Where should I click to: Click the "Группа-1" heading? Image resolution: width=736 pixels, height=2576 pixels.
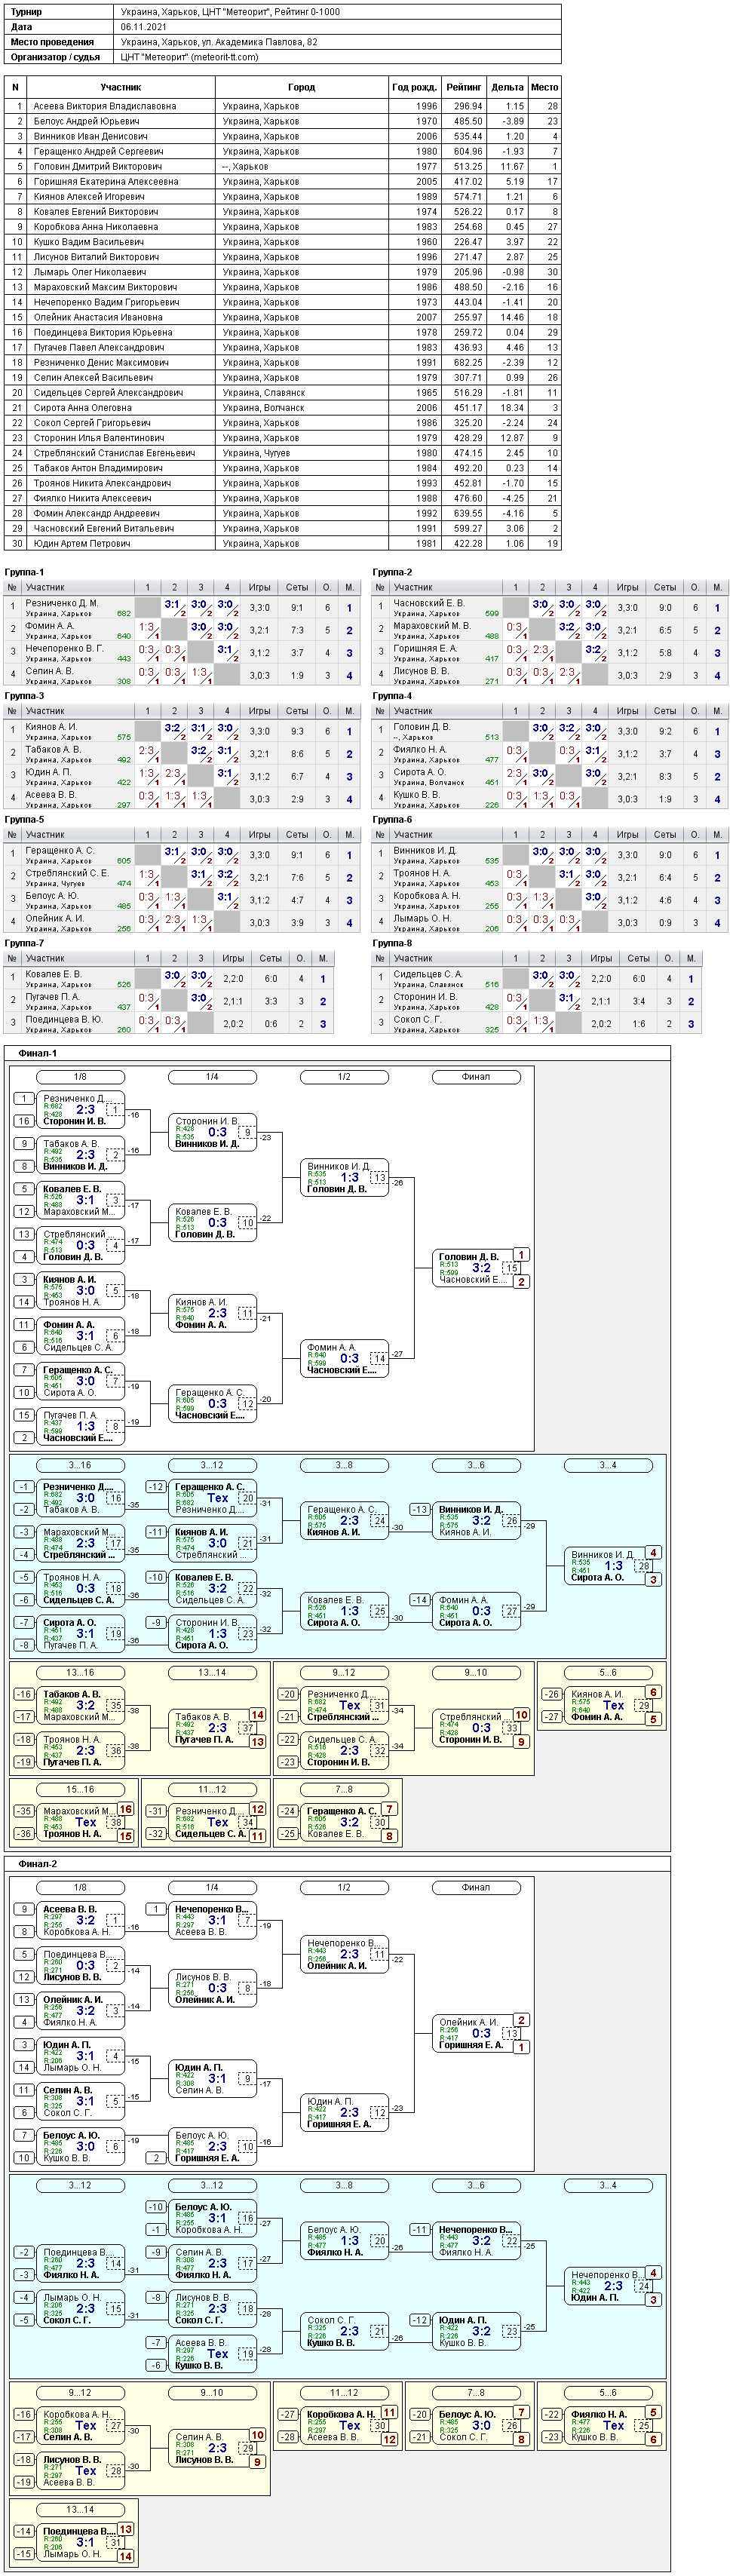tap(24, 572)
